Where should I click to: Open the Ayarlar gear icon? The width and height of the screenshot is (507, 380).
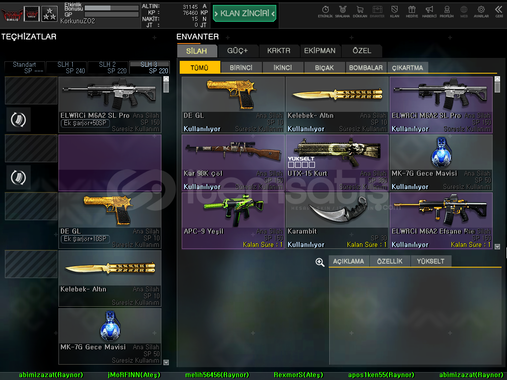[x=481, y=11]
